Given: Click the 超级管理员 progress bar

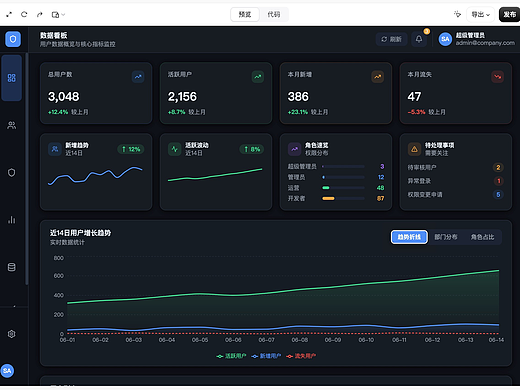Looking at the screenshot, I should [x=343, y=166].
